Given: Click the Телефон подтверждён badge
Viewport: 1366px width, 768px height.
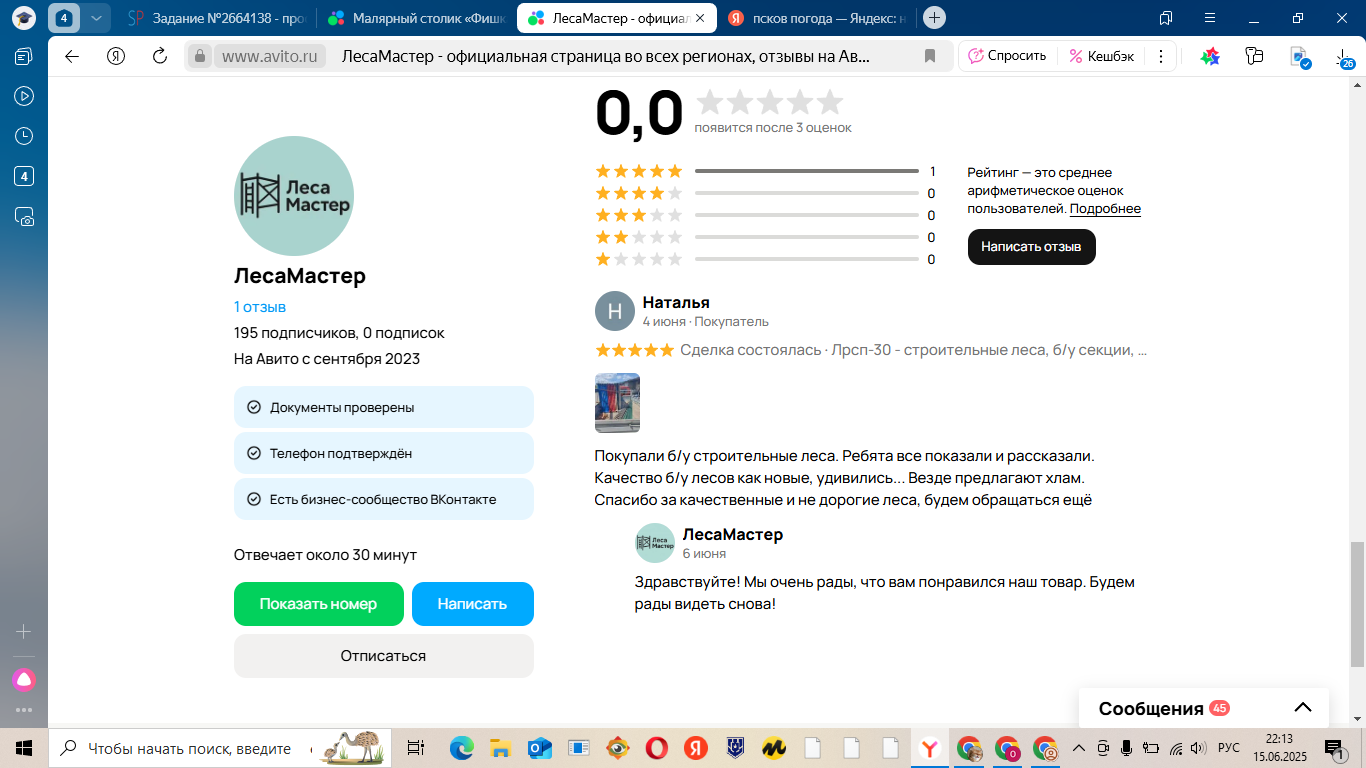Looking at the screenshot, I should click(383, 453).
